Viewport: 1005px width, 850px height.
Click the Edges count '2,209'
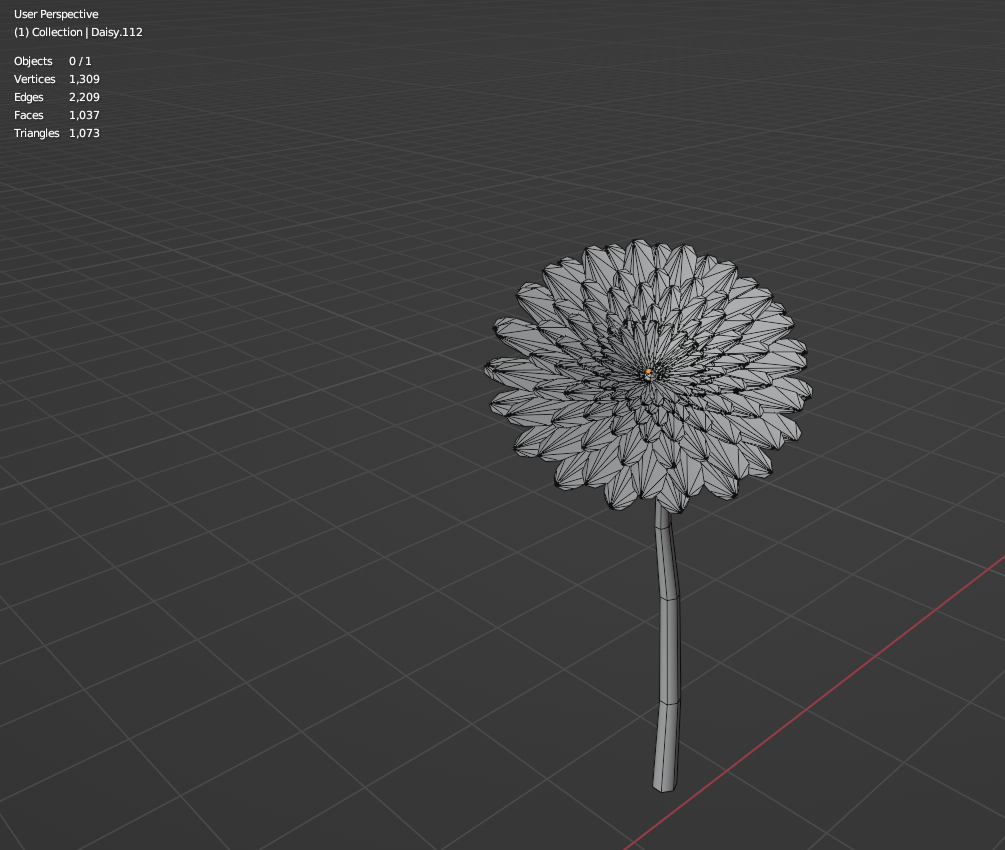tap(84, 97)
